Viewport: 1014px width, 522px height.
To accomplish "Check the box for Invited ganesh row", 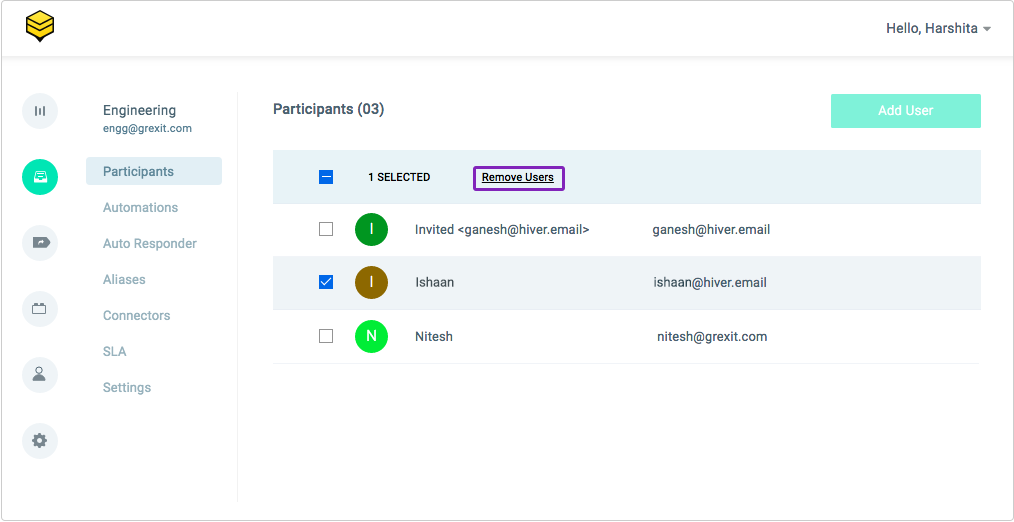I will 326,229.
